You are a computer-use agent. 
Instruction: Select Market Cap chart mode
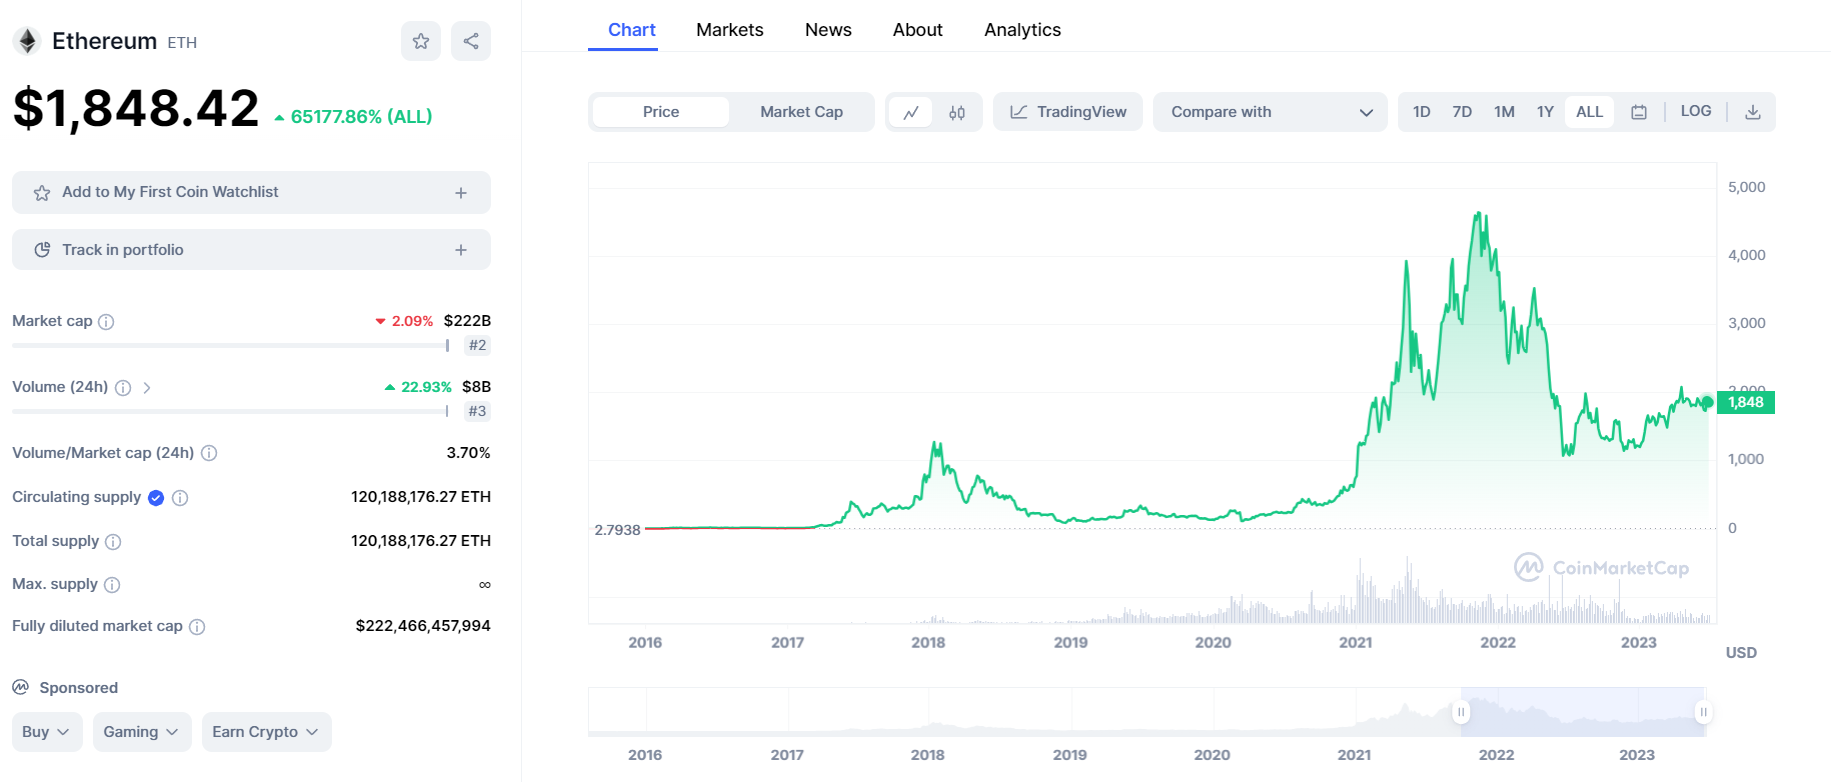pos(801,112)
